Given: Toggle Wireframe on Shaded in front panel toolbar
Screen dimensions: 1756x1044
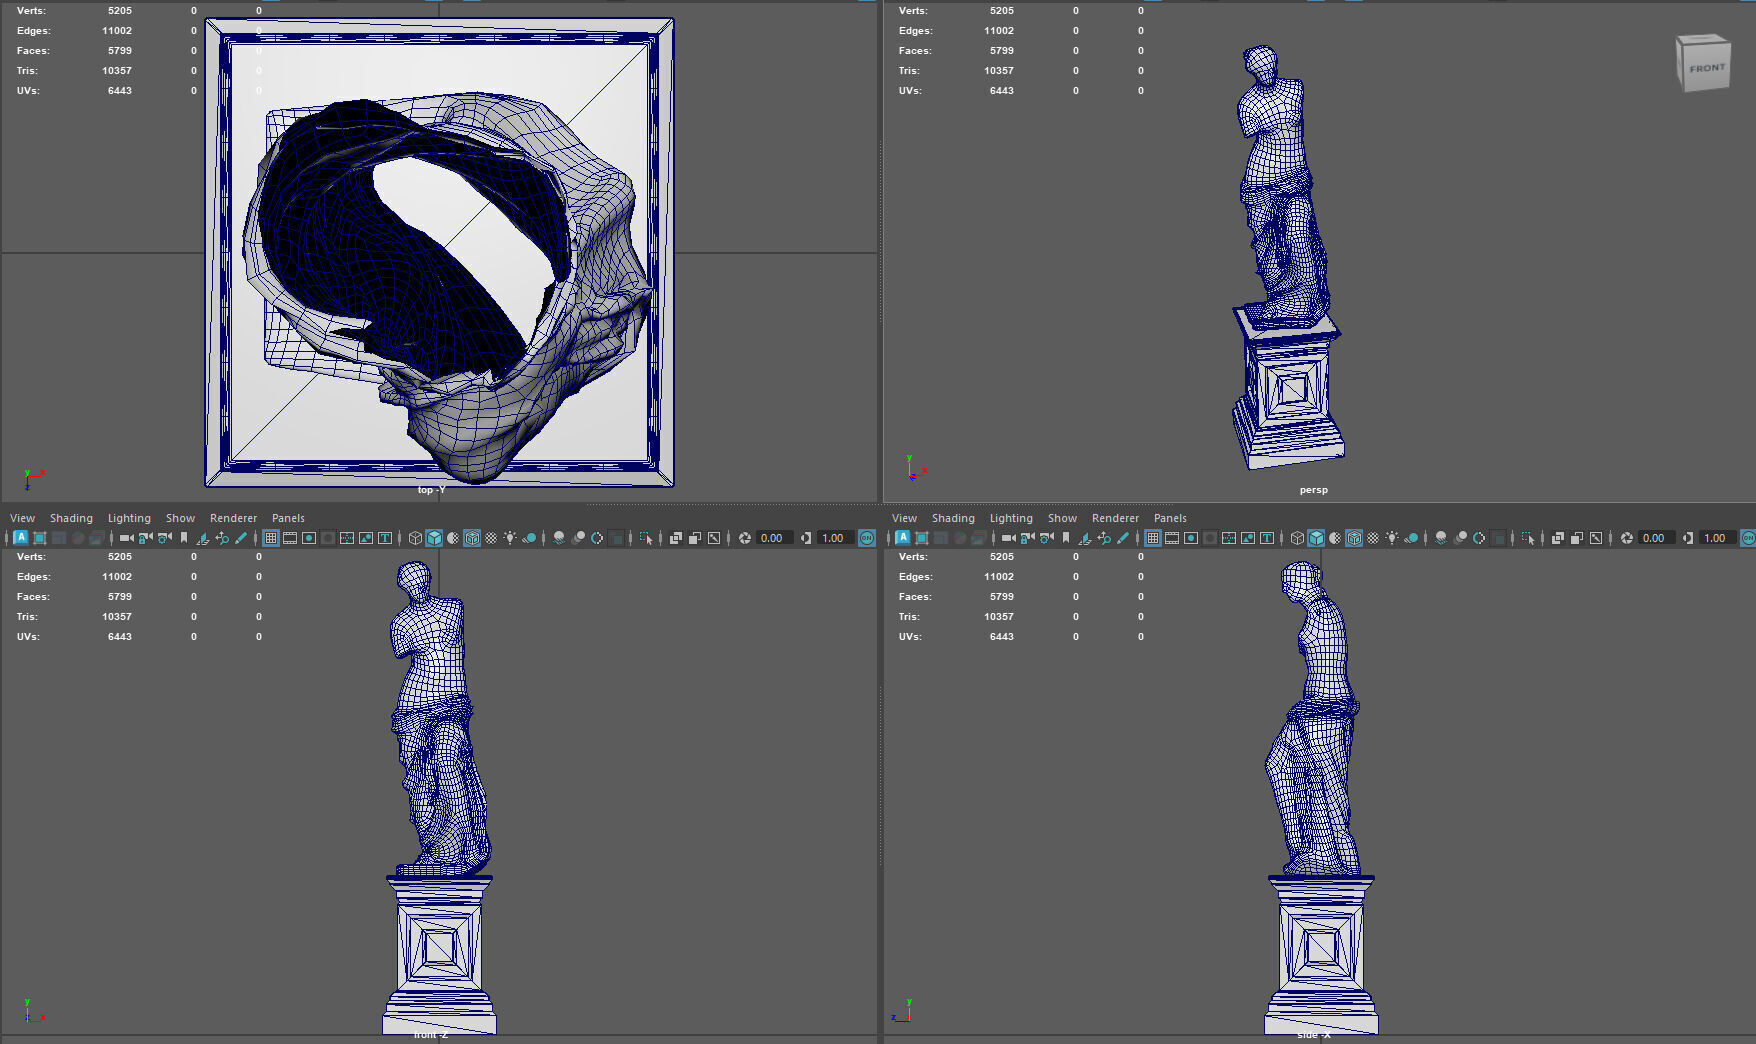Looking at the screenshot, I should [x=472, y=538].
